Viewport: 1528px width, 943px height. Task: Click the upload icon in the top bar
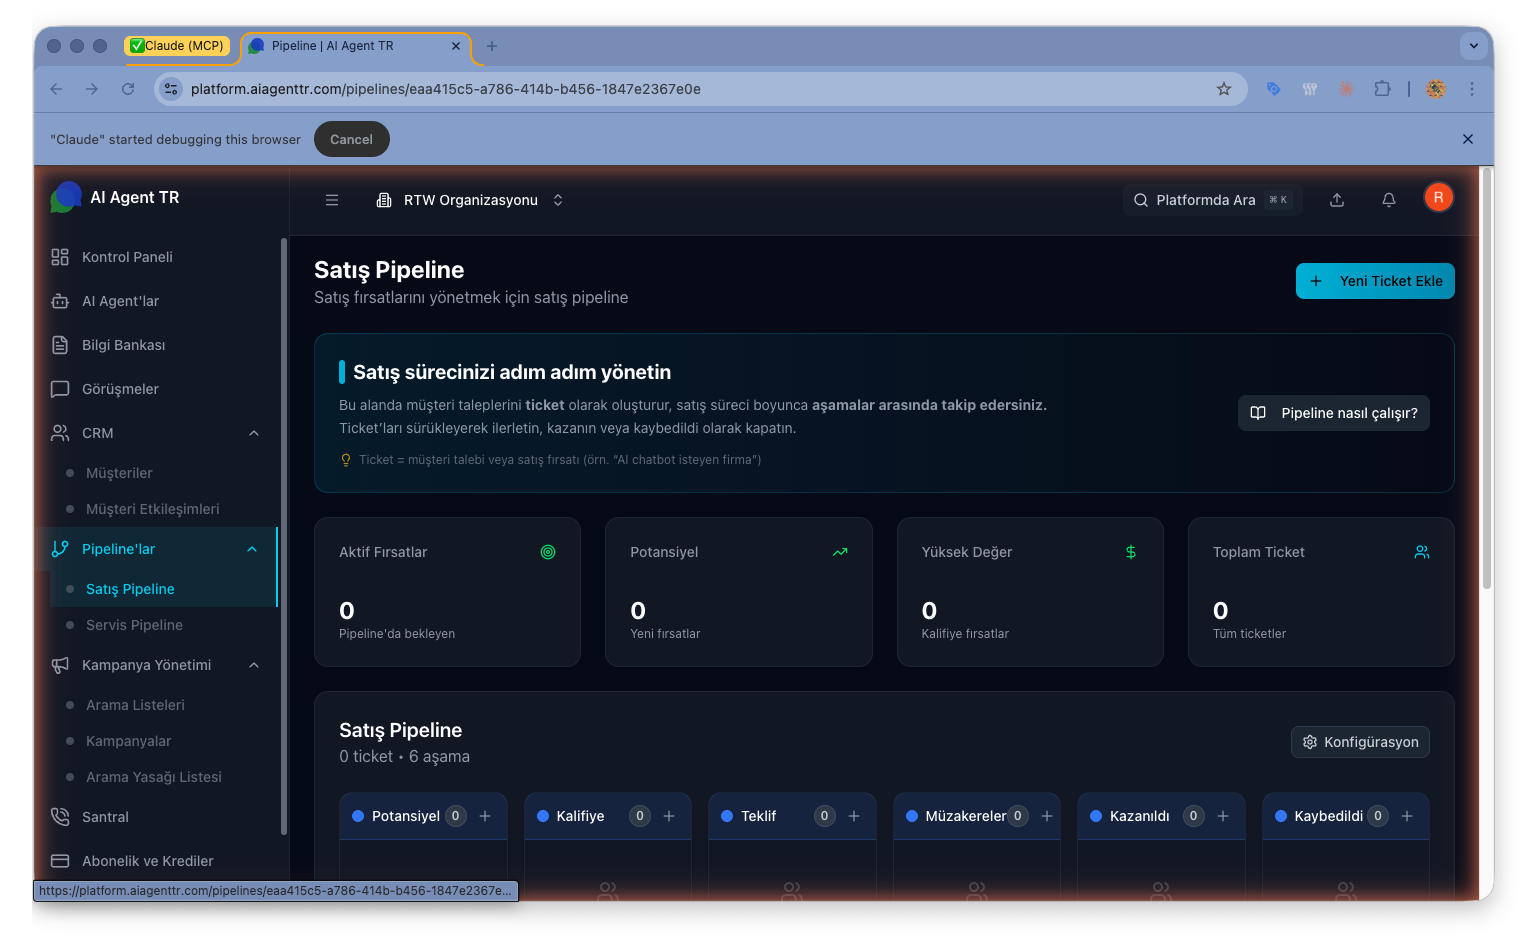pyautogui.click(x=1337, y=199)
